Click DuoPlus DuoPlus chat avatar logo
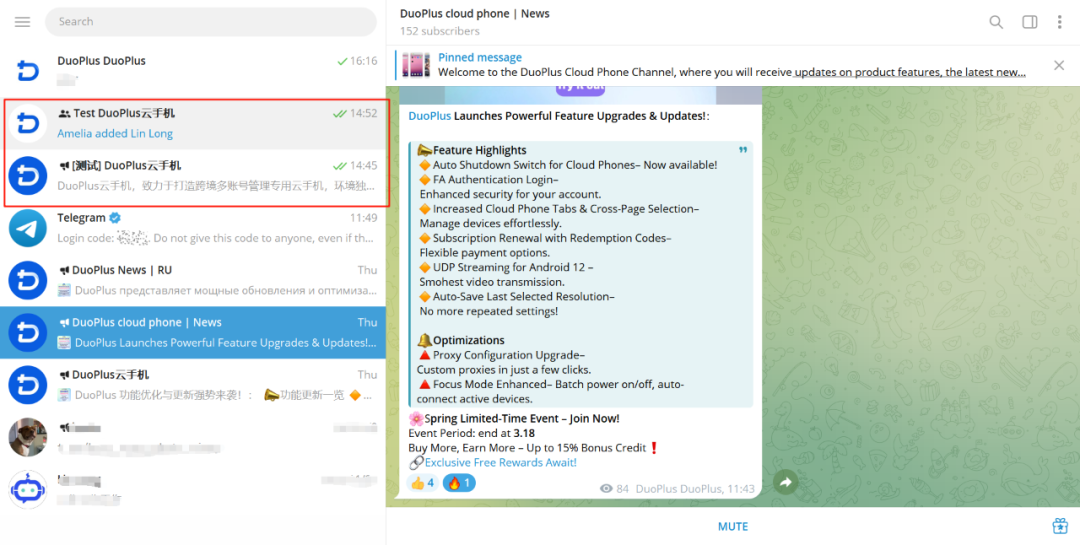This screenshot has width=1080, height=545. click(28, 70)
